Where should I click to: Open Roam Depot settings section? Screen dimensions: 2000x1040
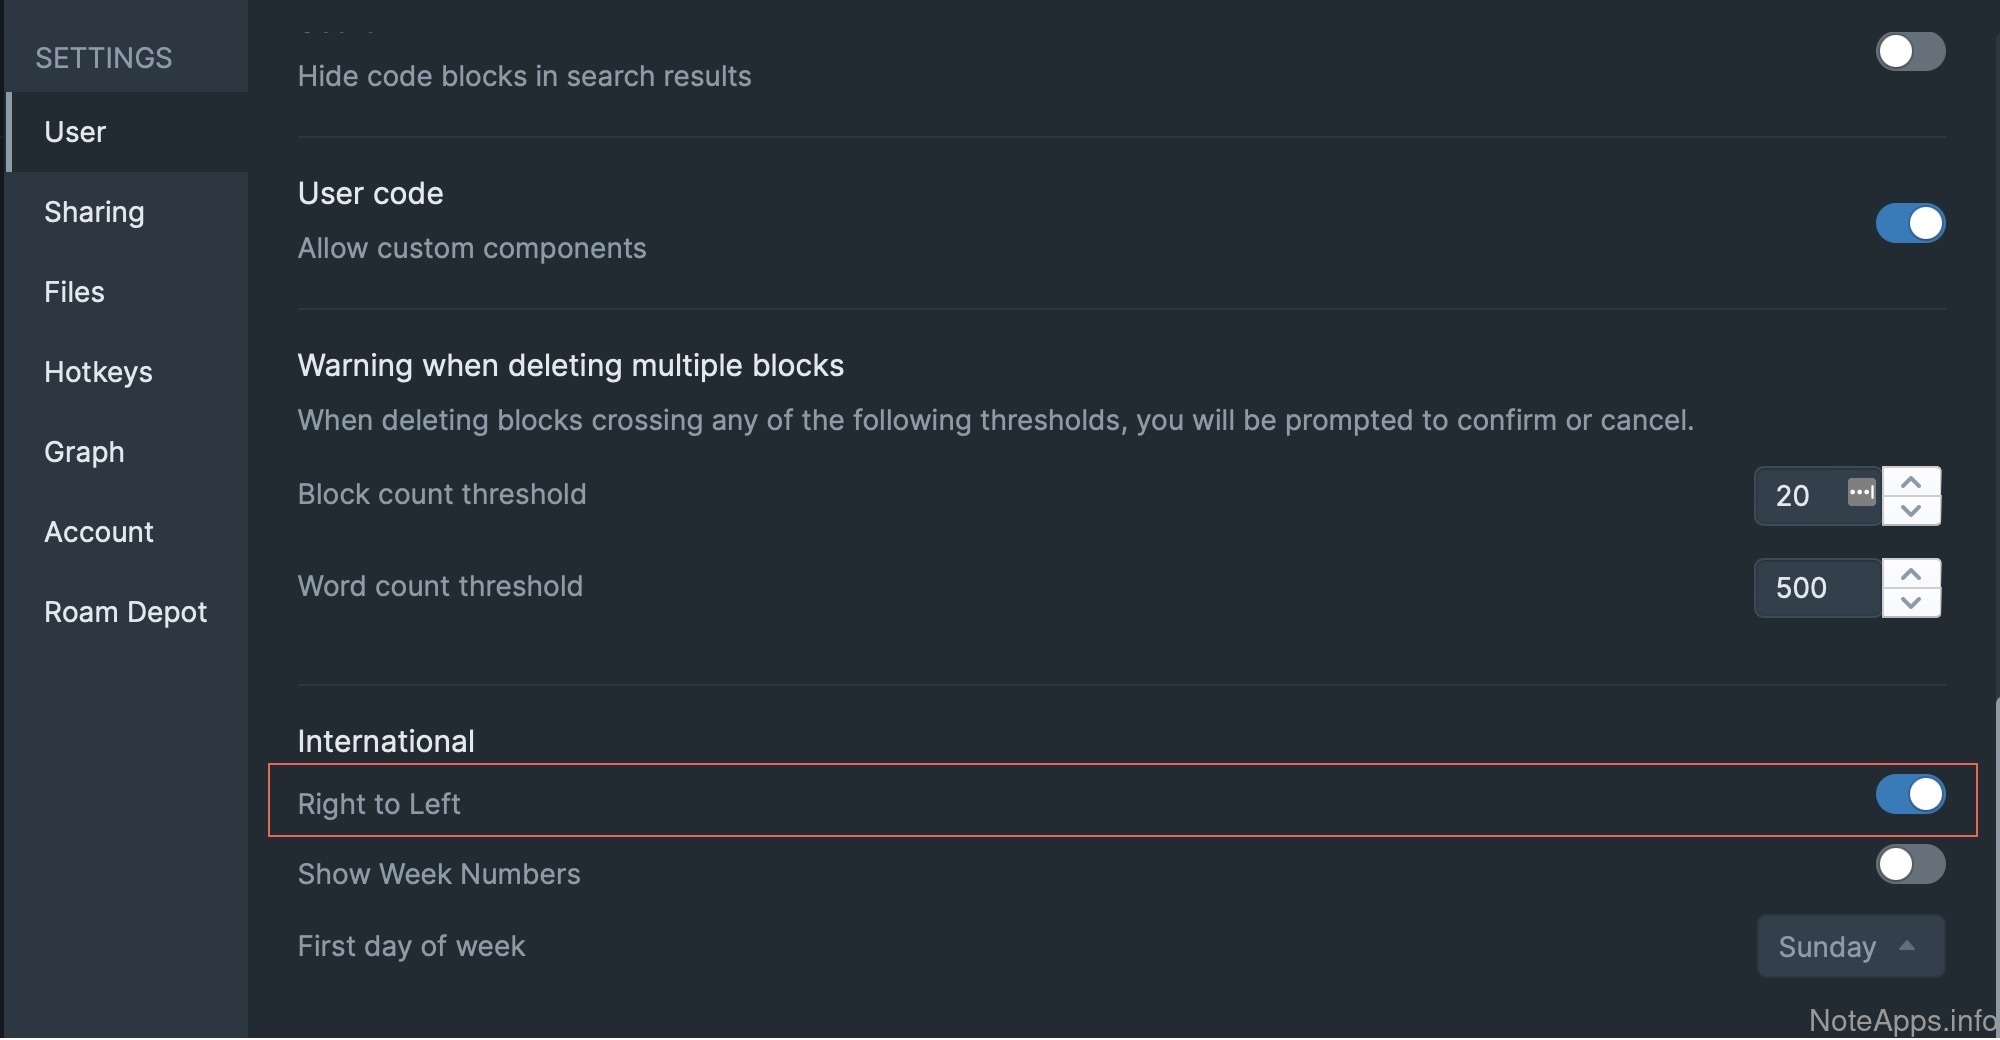coord(125,612)
